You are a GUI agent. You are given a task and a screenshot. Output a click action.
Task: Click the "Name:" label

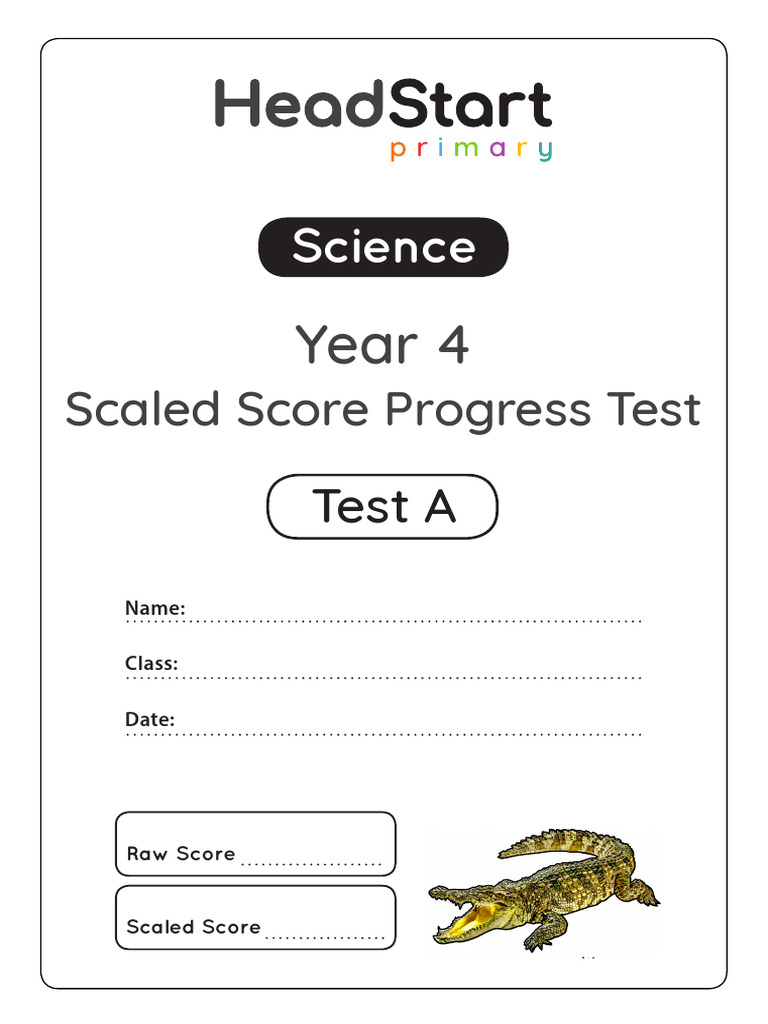coord(155,608)
